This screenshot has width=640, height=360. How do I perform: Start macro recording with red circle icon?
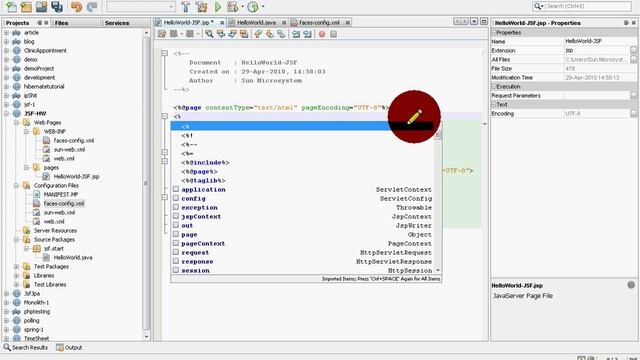click(x=322, y=34)
